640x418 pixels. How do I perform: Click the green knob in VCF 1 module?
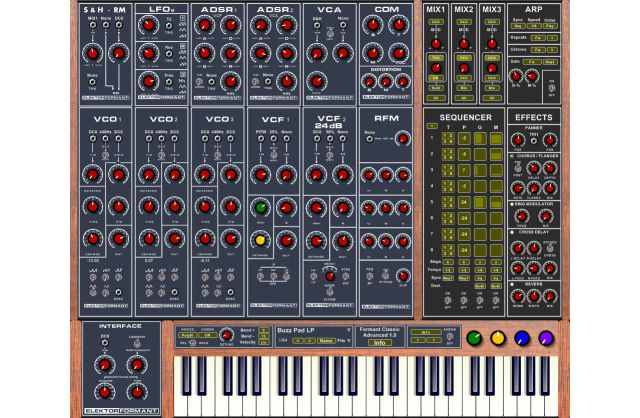click(x=260, y=207)
